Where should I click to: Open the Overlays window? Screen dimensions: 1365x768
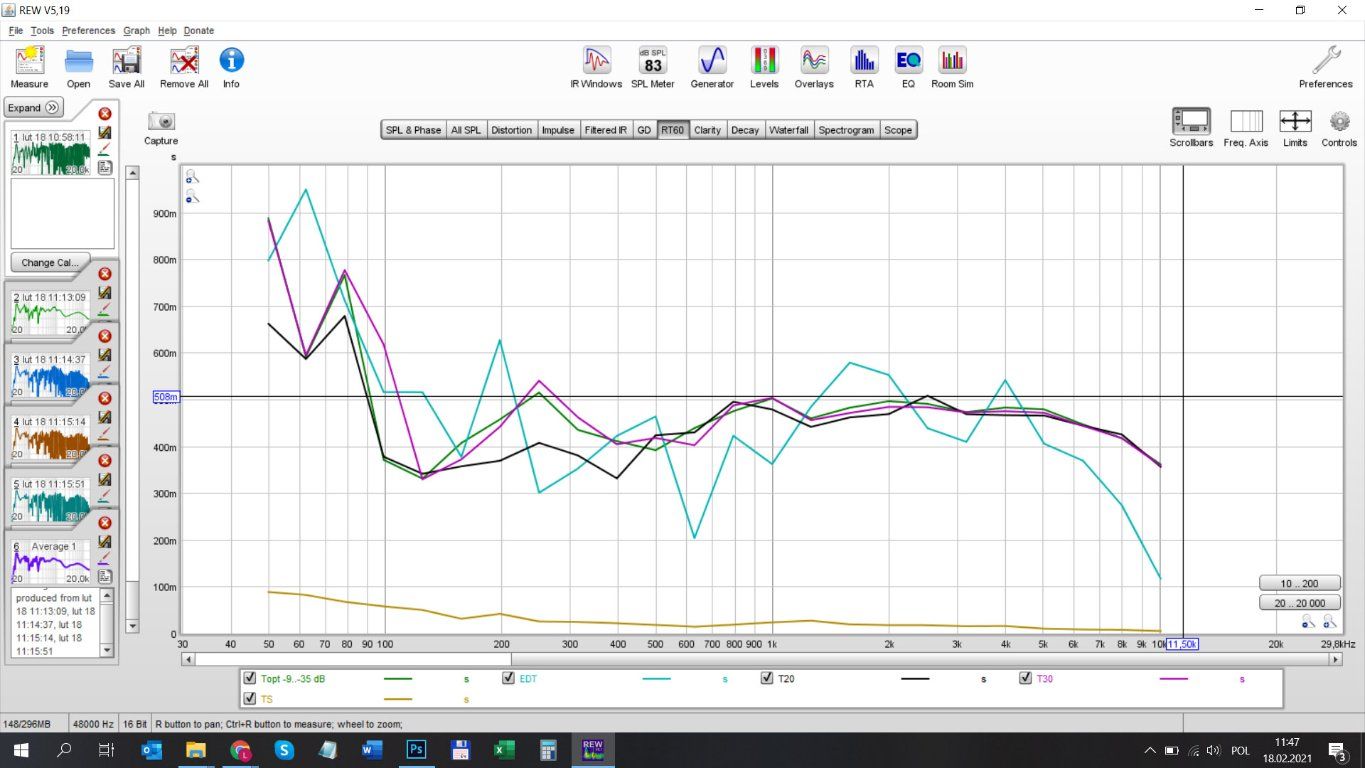(814, 67)
